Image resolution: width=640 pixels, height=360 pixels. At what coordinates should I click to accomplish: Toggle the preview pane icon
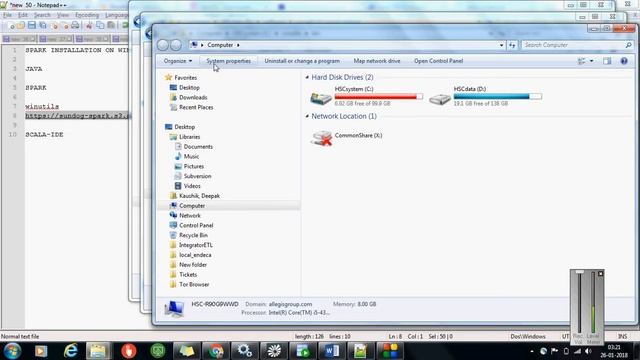click(607, 61)
